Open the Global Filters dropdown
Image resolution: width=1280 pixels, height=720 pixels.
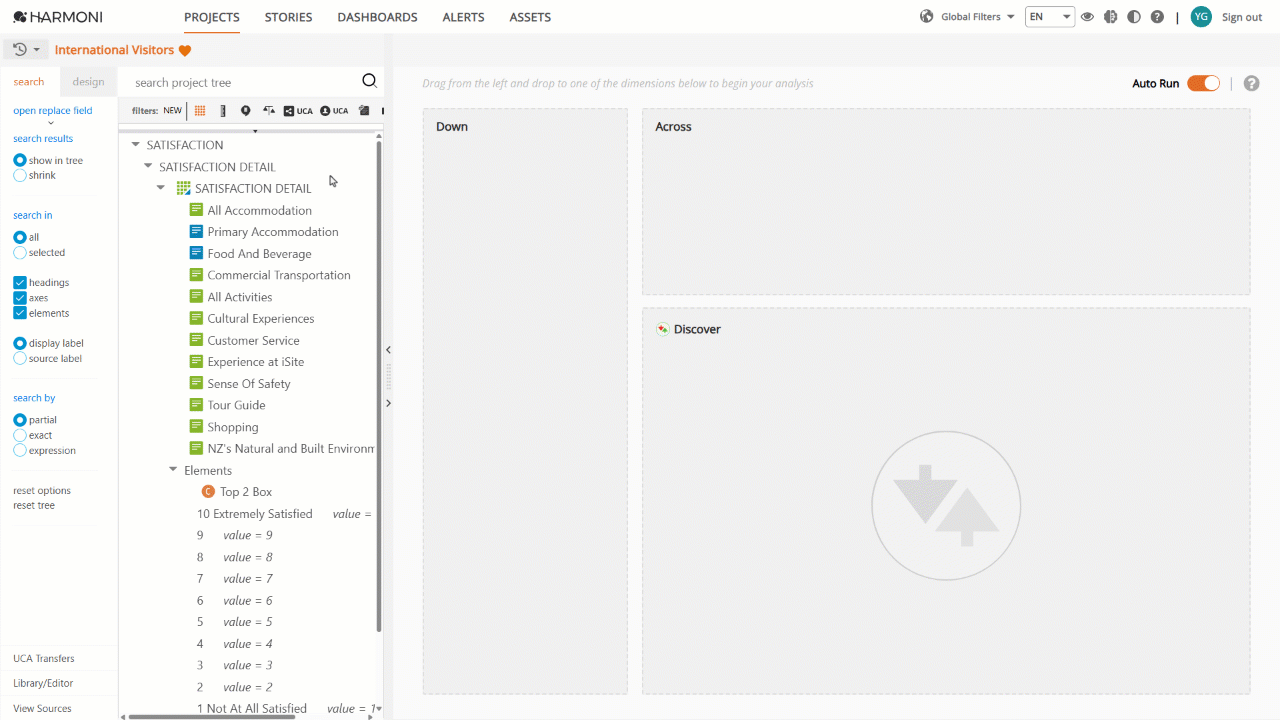pos(967,17)
